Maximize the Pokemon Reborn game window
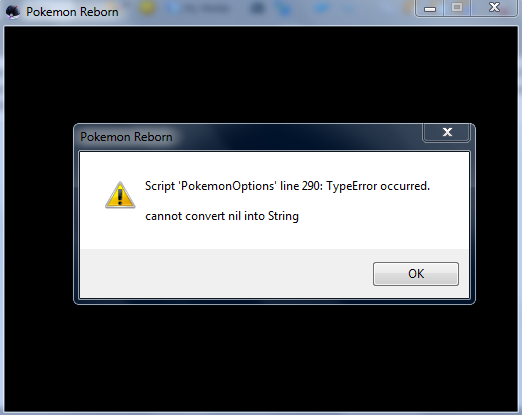 click(x=457, y=8)
